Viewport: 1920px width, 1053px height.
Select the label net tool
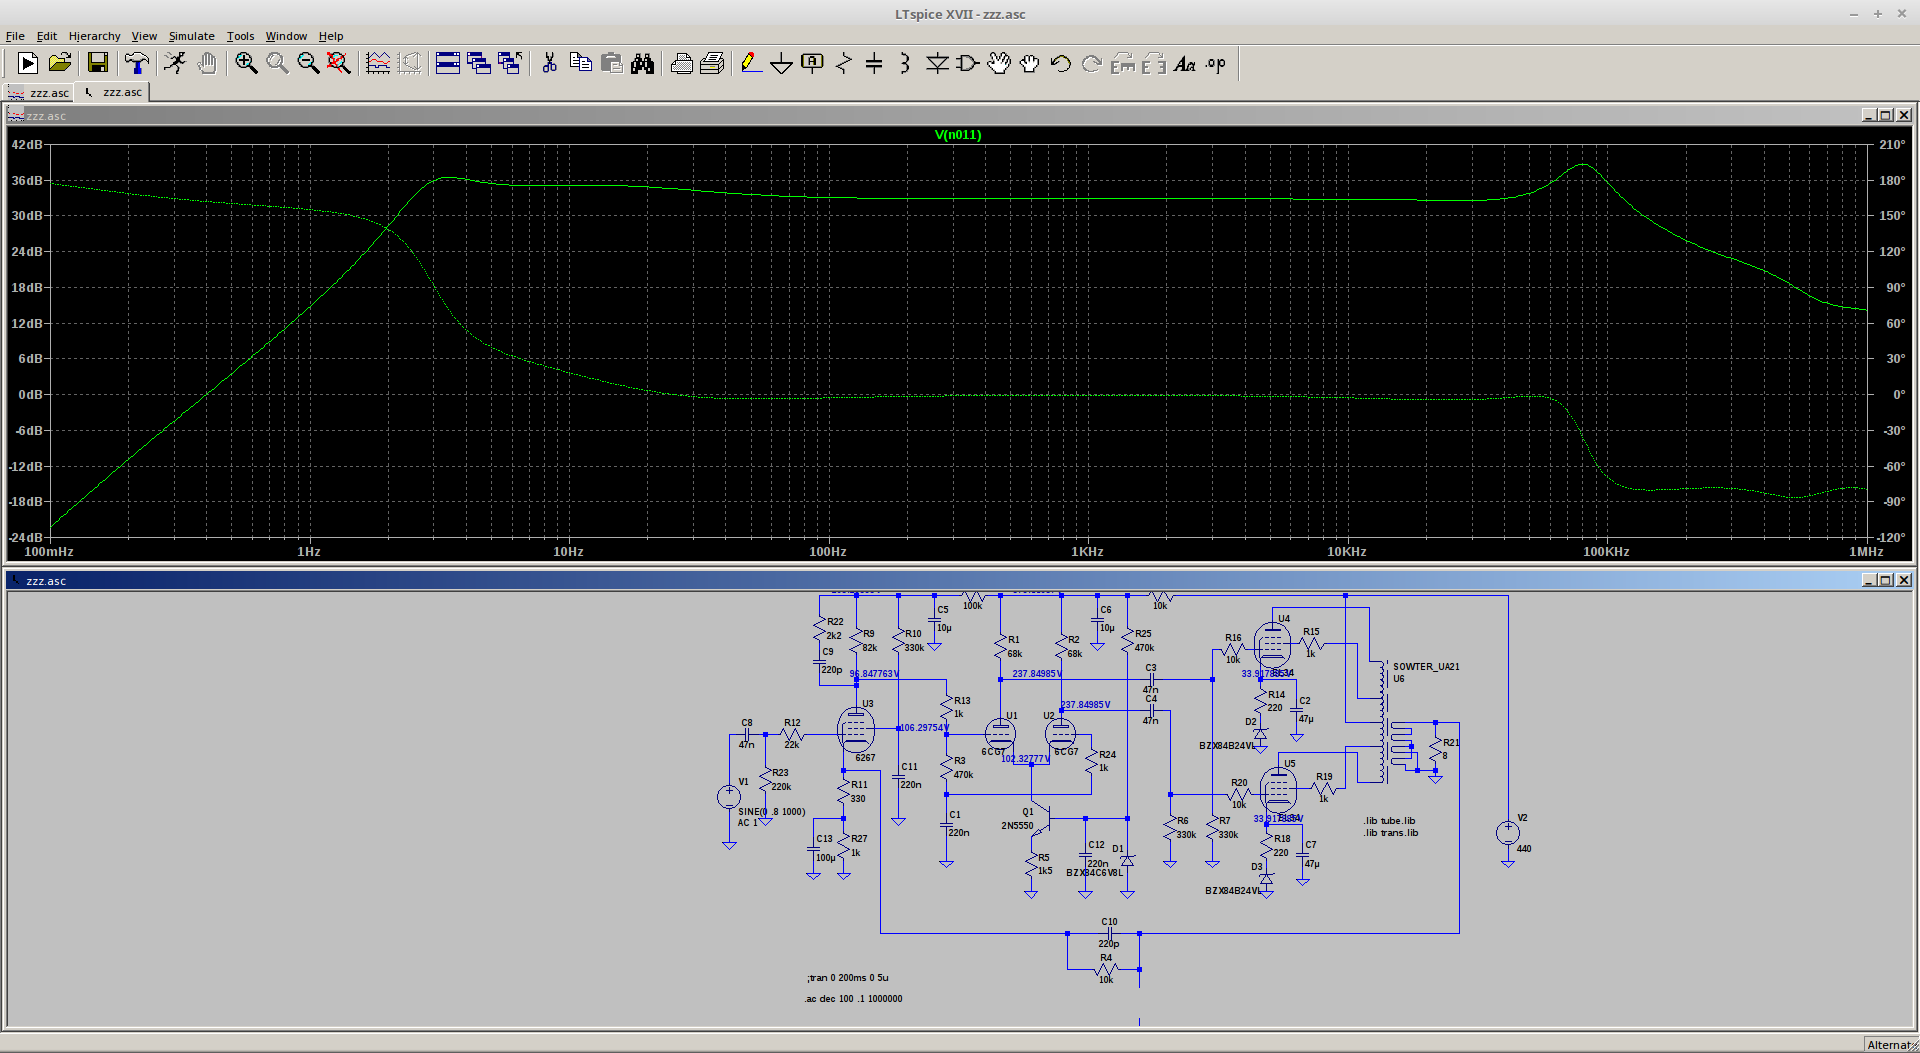[x=812, y=63]
